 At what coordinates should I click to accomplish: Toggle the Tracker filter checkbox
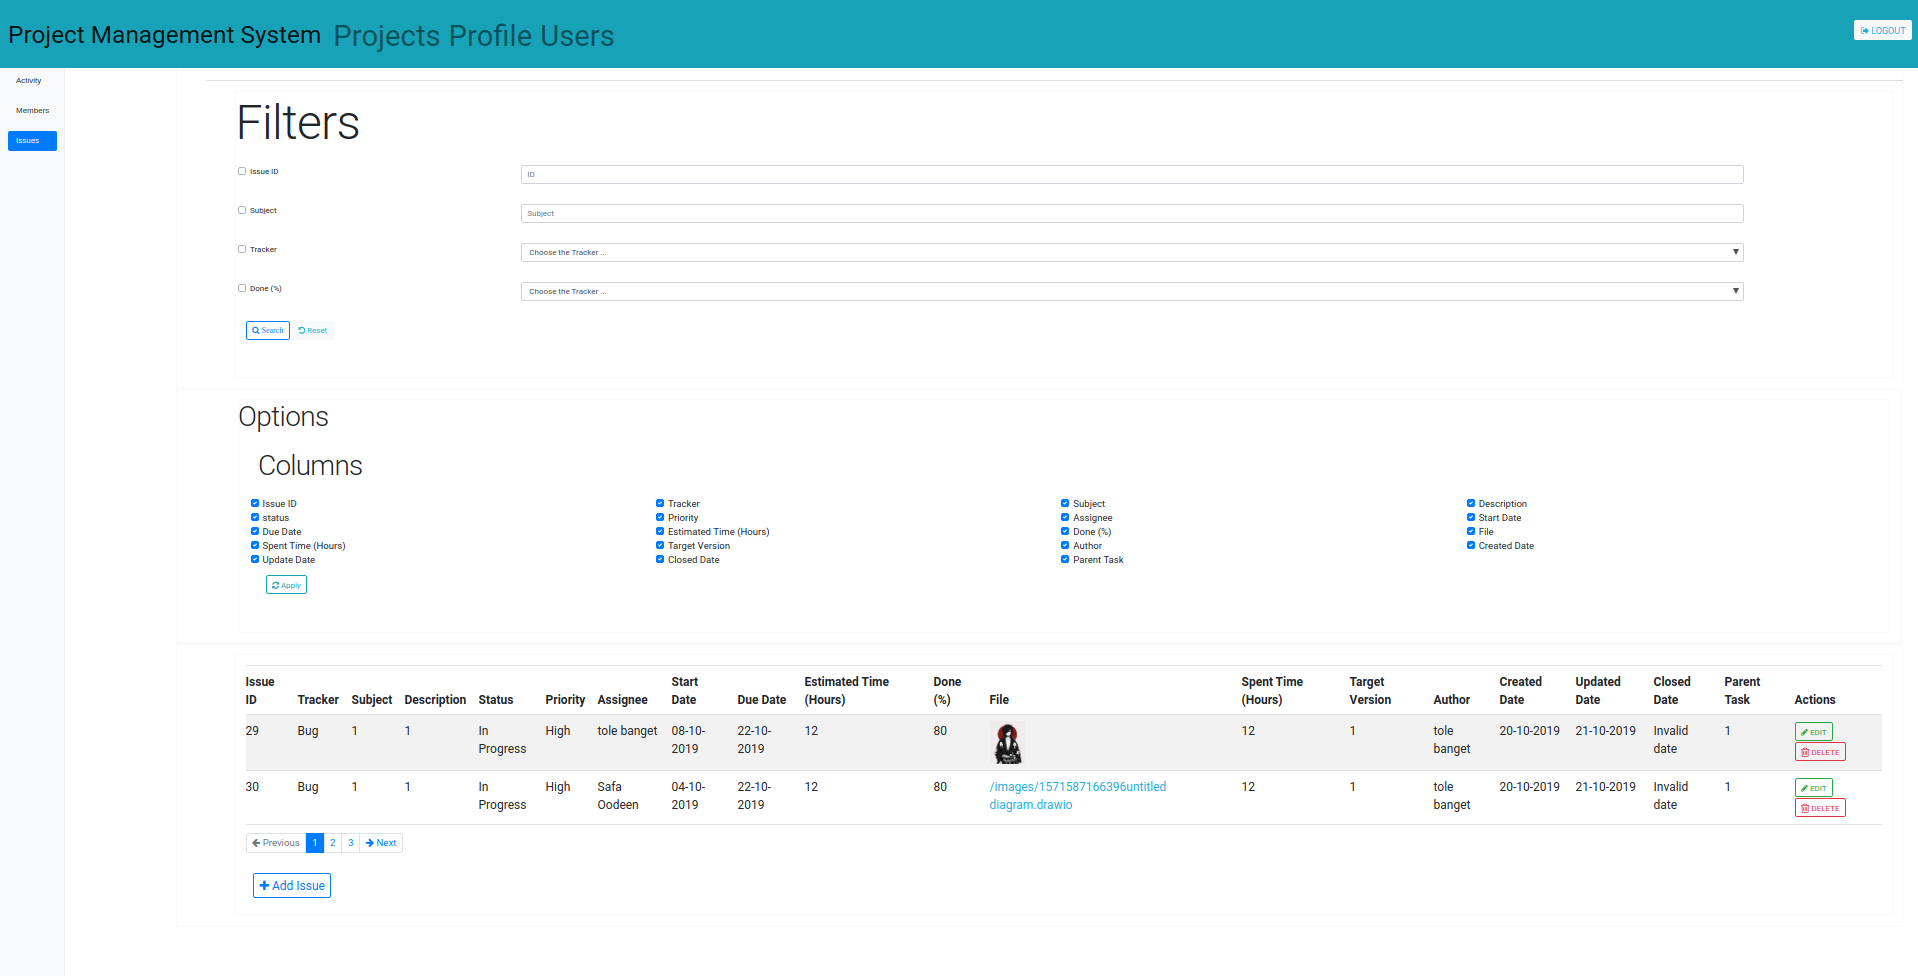point(242,249)
